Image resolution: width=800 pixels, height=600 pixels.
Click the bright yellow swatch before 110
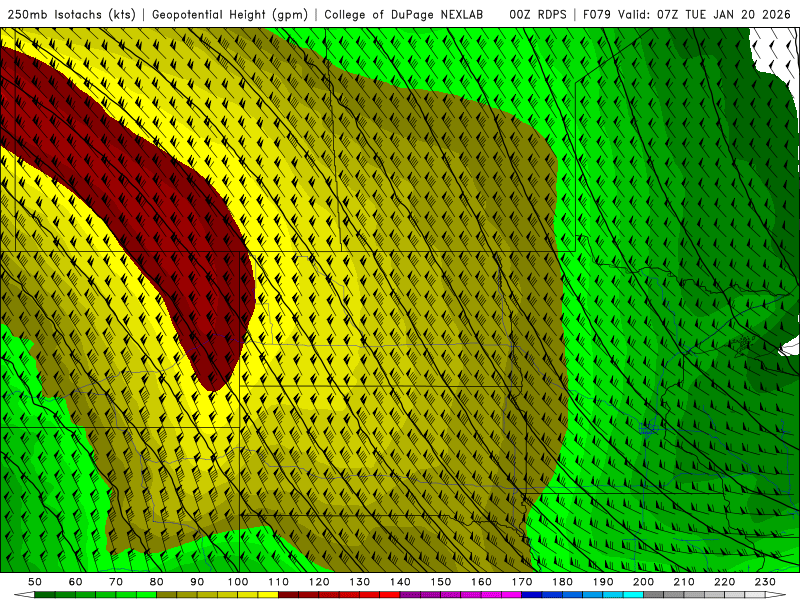point(268,595)
